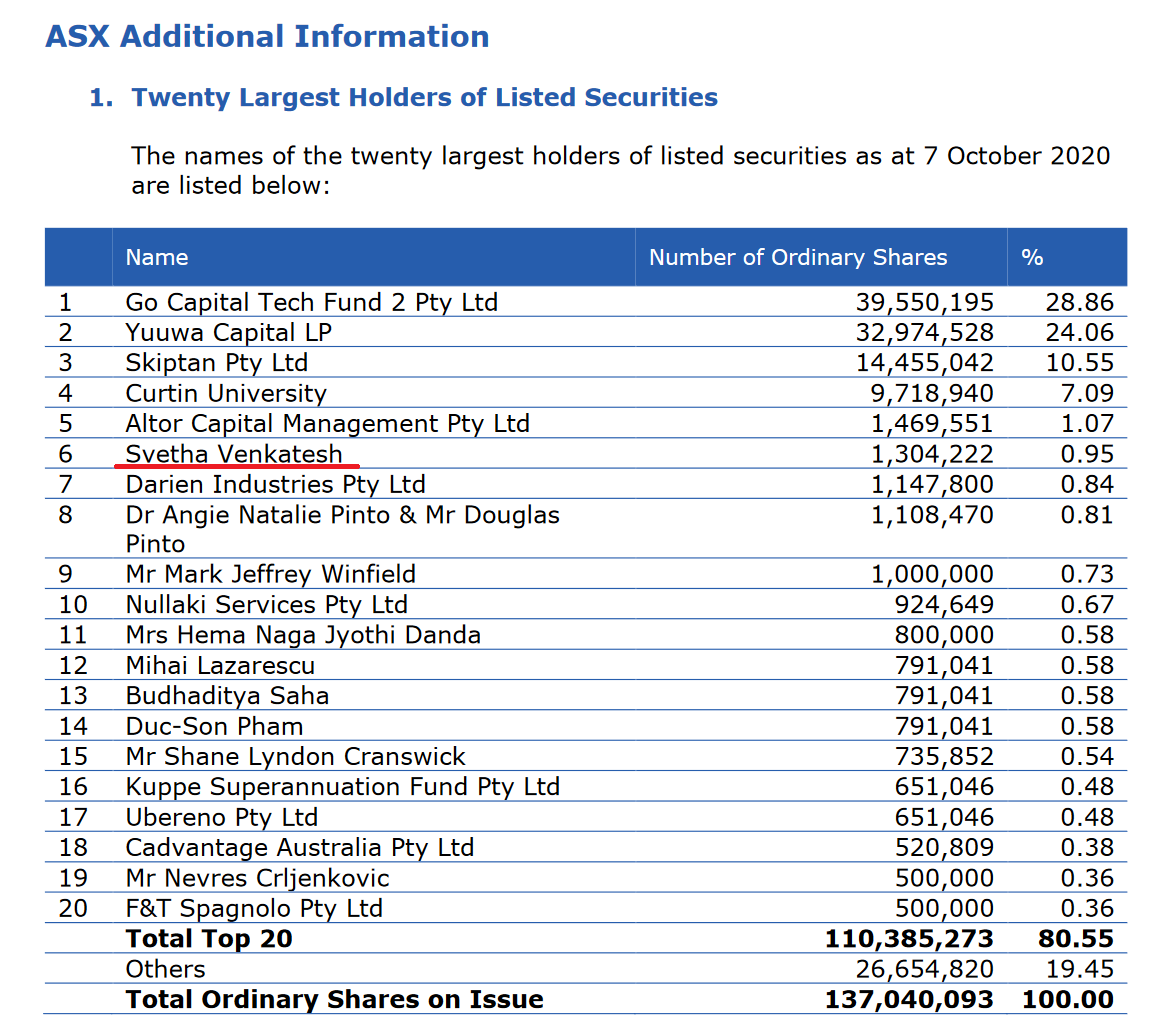Select 'Mr Shane Lyndon Cranswick' name
Viewport: 1162px width, 1031px height.
tap(296, 757)
